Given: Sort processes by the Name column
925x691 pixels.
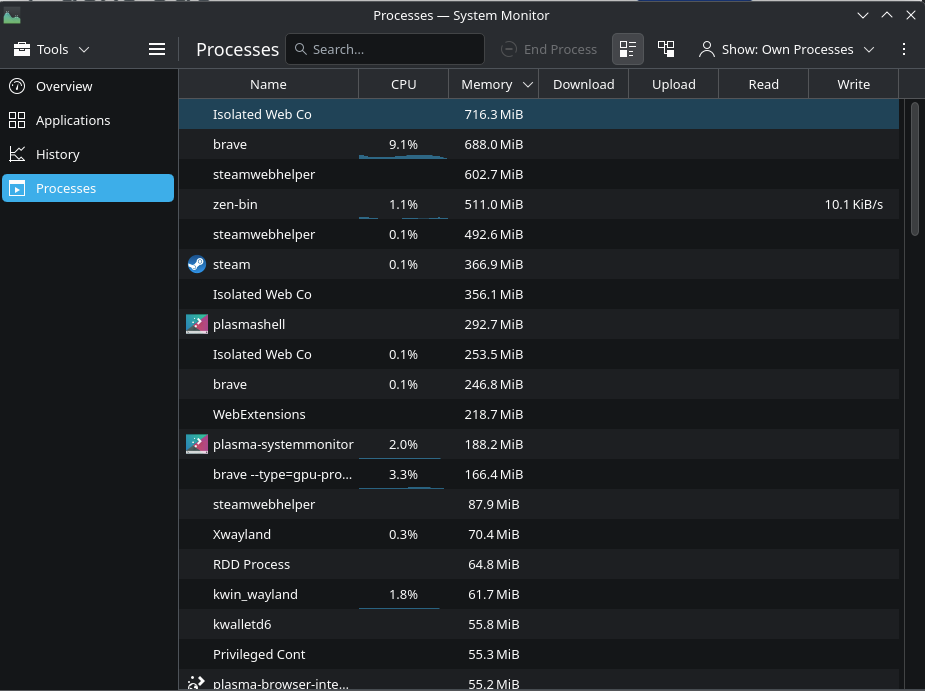Looking at the screenshot, I should (x=268, y=84).
